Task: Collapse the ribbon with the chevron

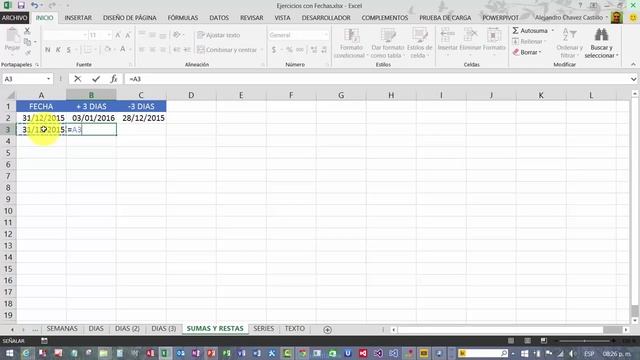Action: (633, 64)
